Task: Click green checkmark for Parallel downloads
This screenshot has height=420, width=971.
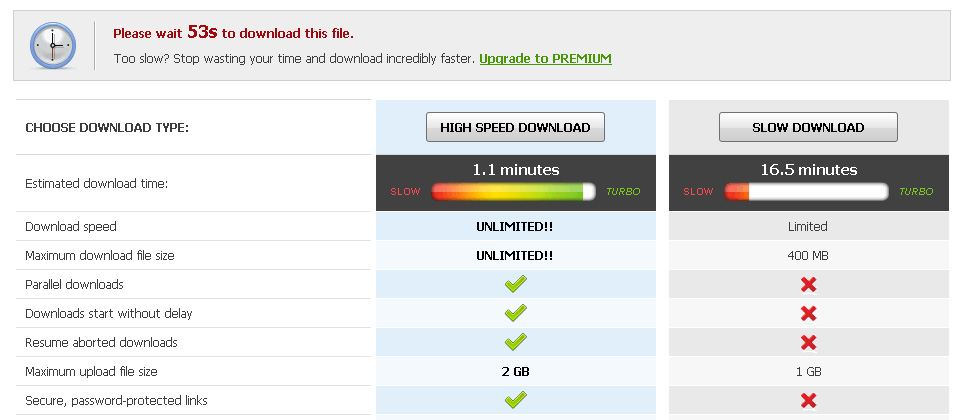Action: (x=515, y=284)
